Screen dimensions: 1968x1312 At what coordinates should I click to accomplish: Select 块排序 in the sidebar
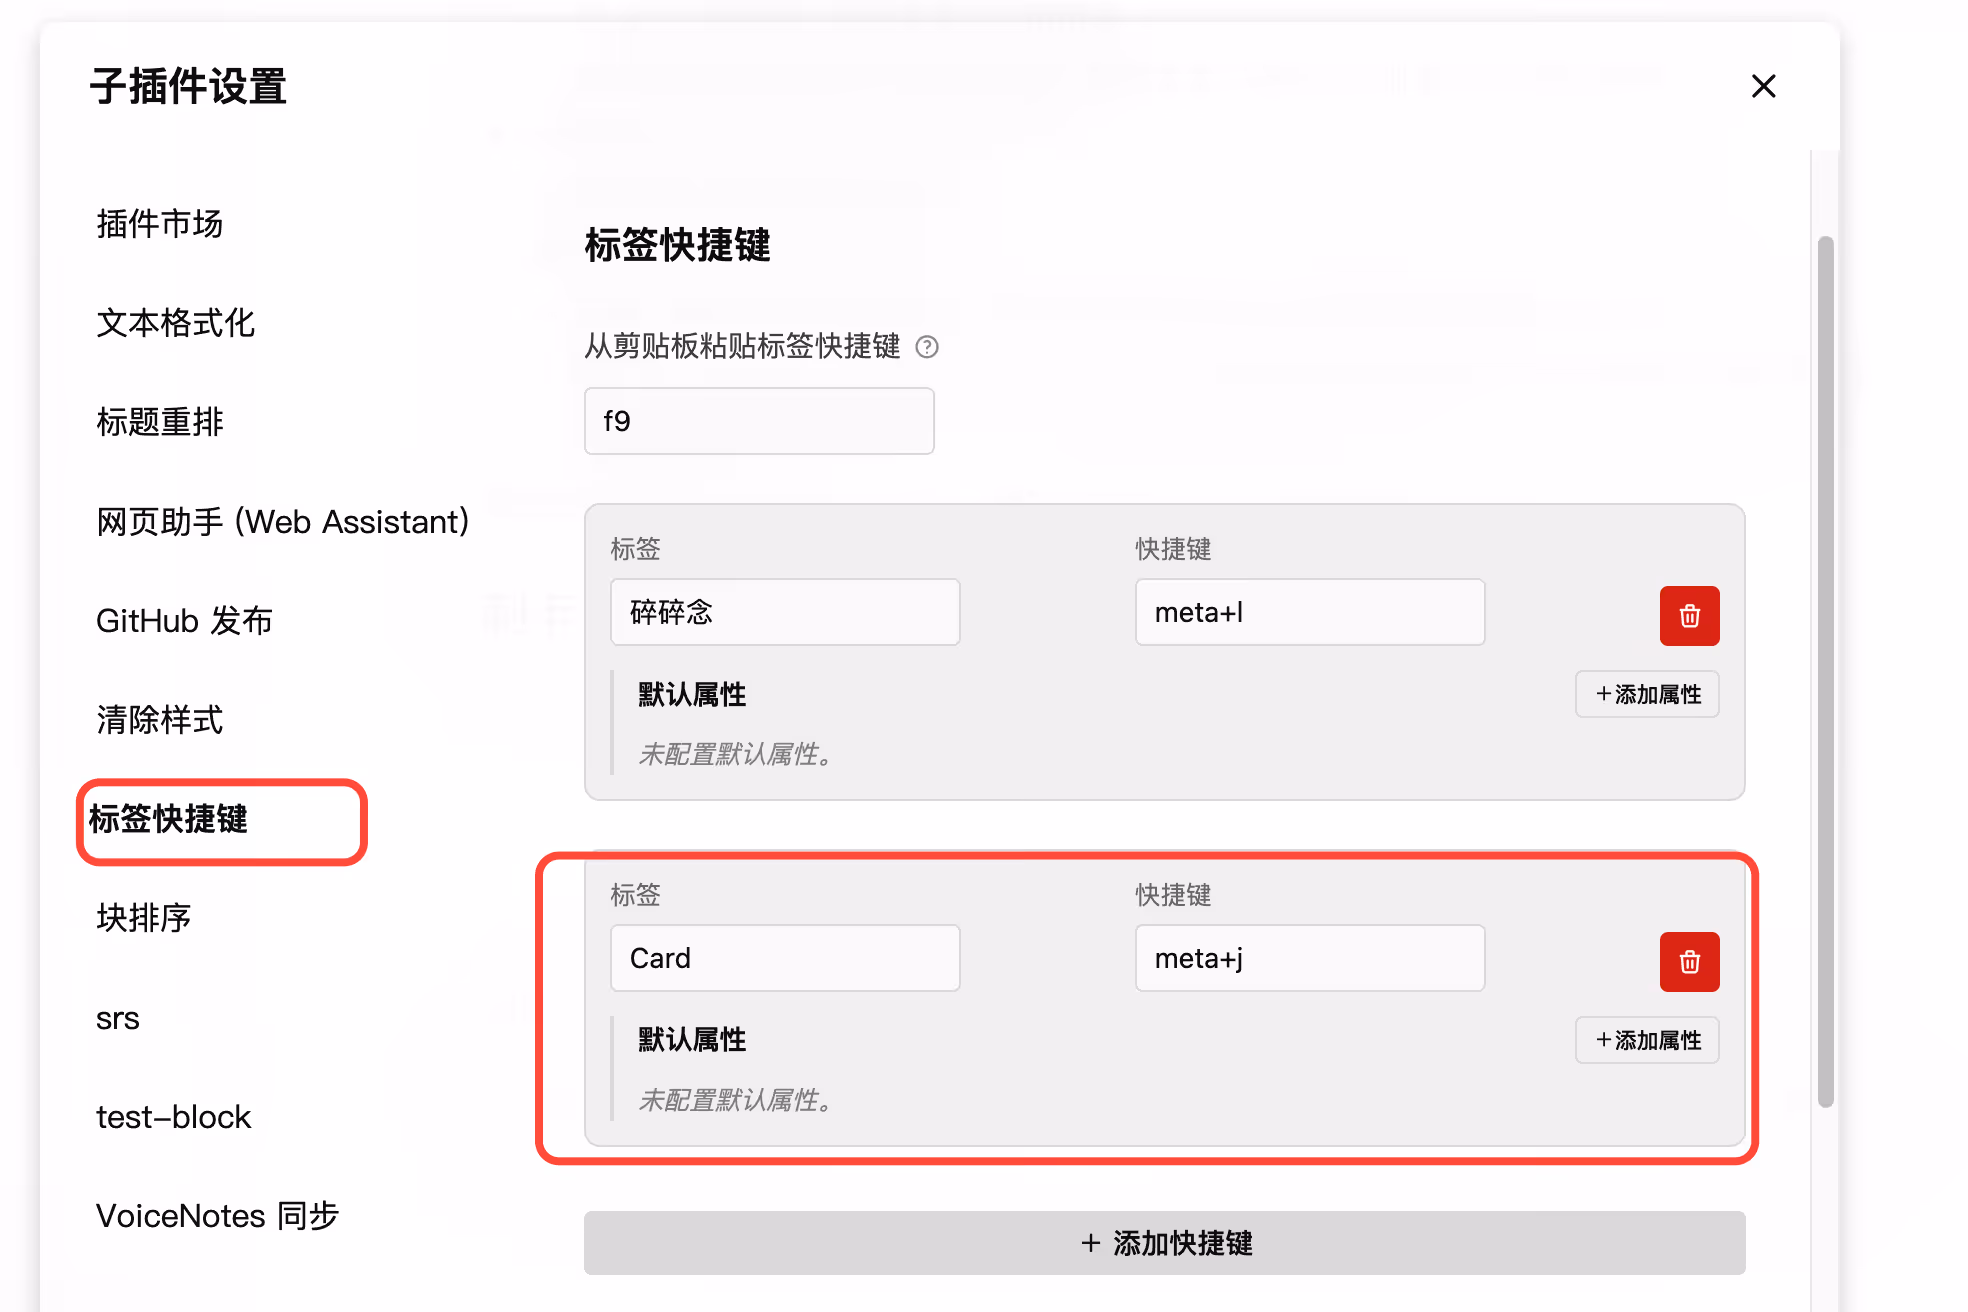(144, 917)
